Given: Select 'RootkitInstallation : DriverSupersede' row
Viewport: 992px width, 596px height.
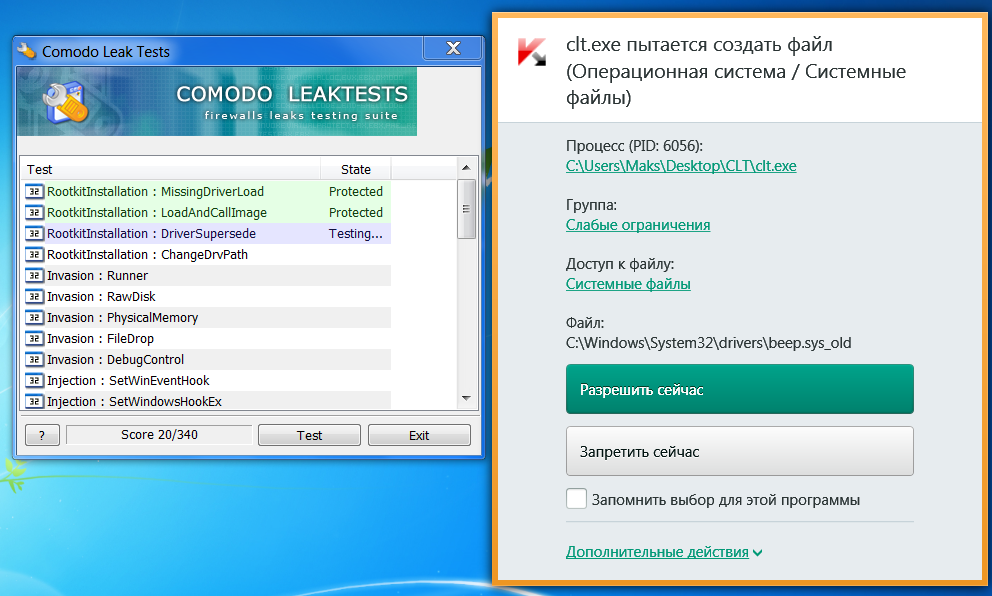Looking at the screenshot, I should (206, 233).
